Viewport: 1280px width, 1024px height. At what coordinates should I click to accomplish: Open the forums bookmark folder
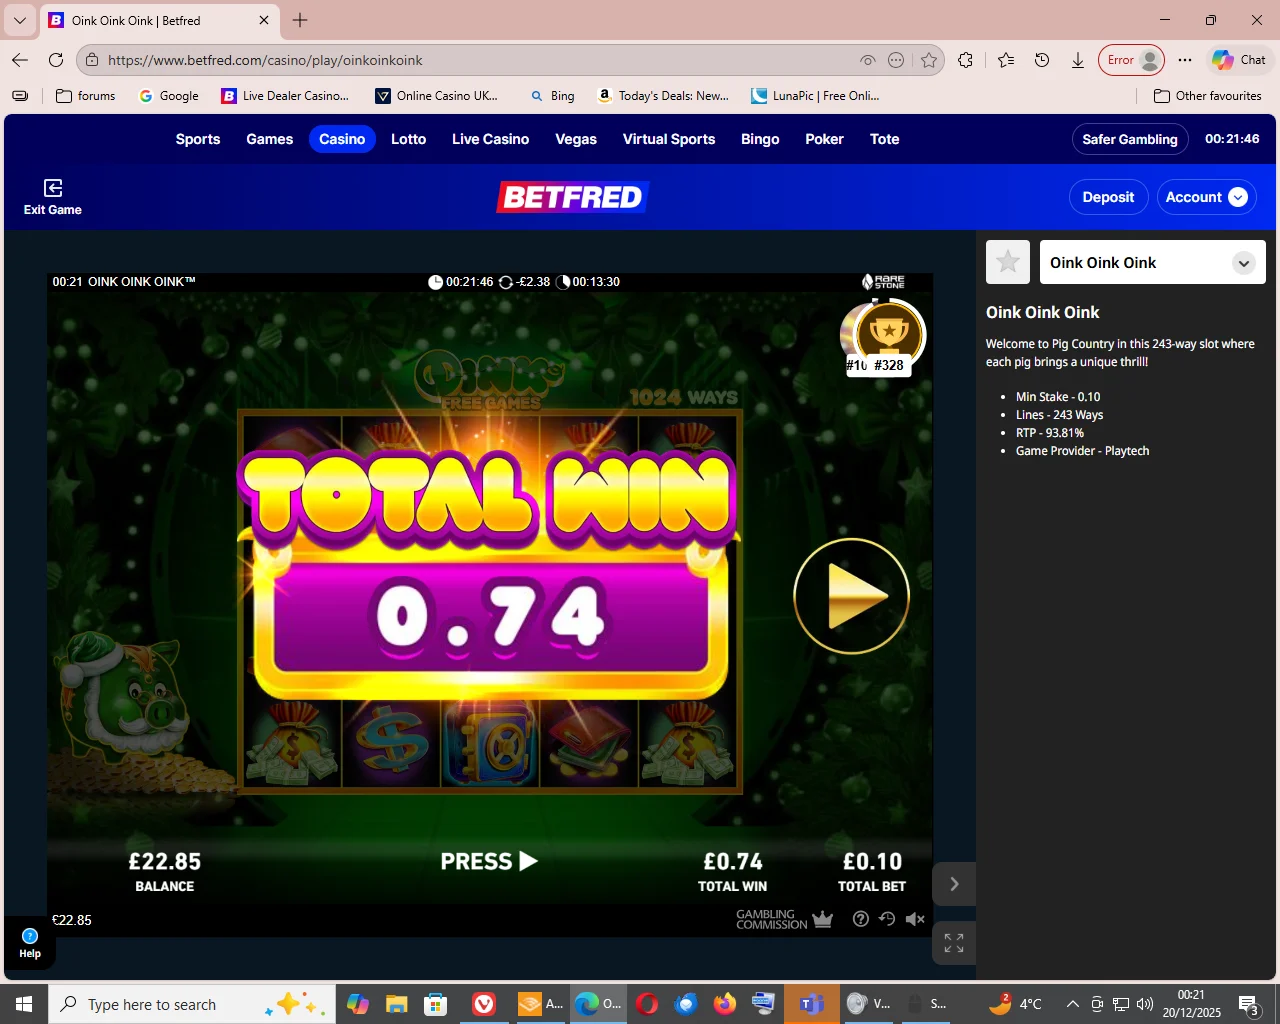coord(86,96)
